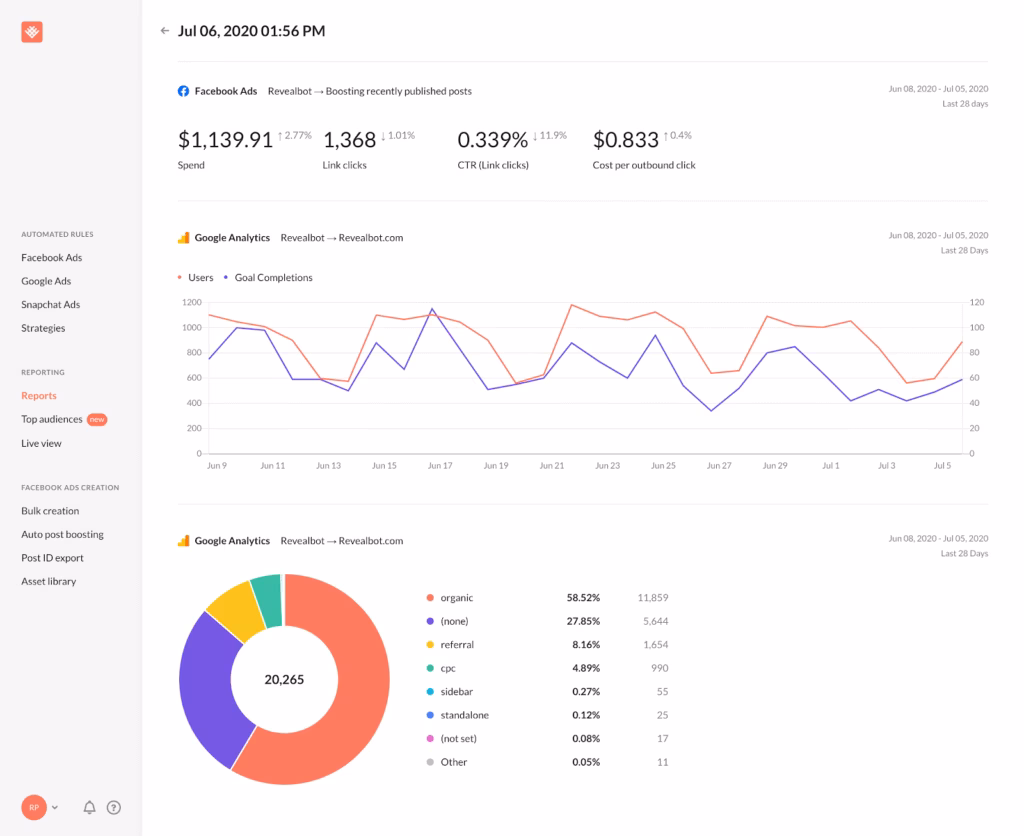Image resolution: width=1024 pixels, height=836 pixels.
Task: Click the Revealbot logo in the top-left corner
Action: tap(31, 31)
